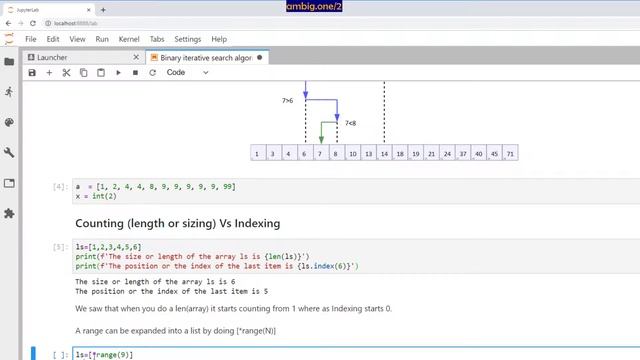640x360 pixels.
Task: Show open tabs sidebar panel
Action: click(9, 183)
